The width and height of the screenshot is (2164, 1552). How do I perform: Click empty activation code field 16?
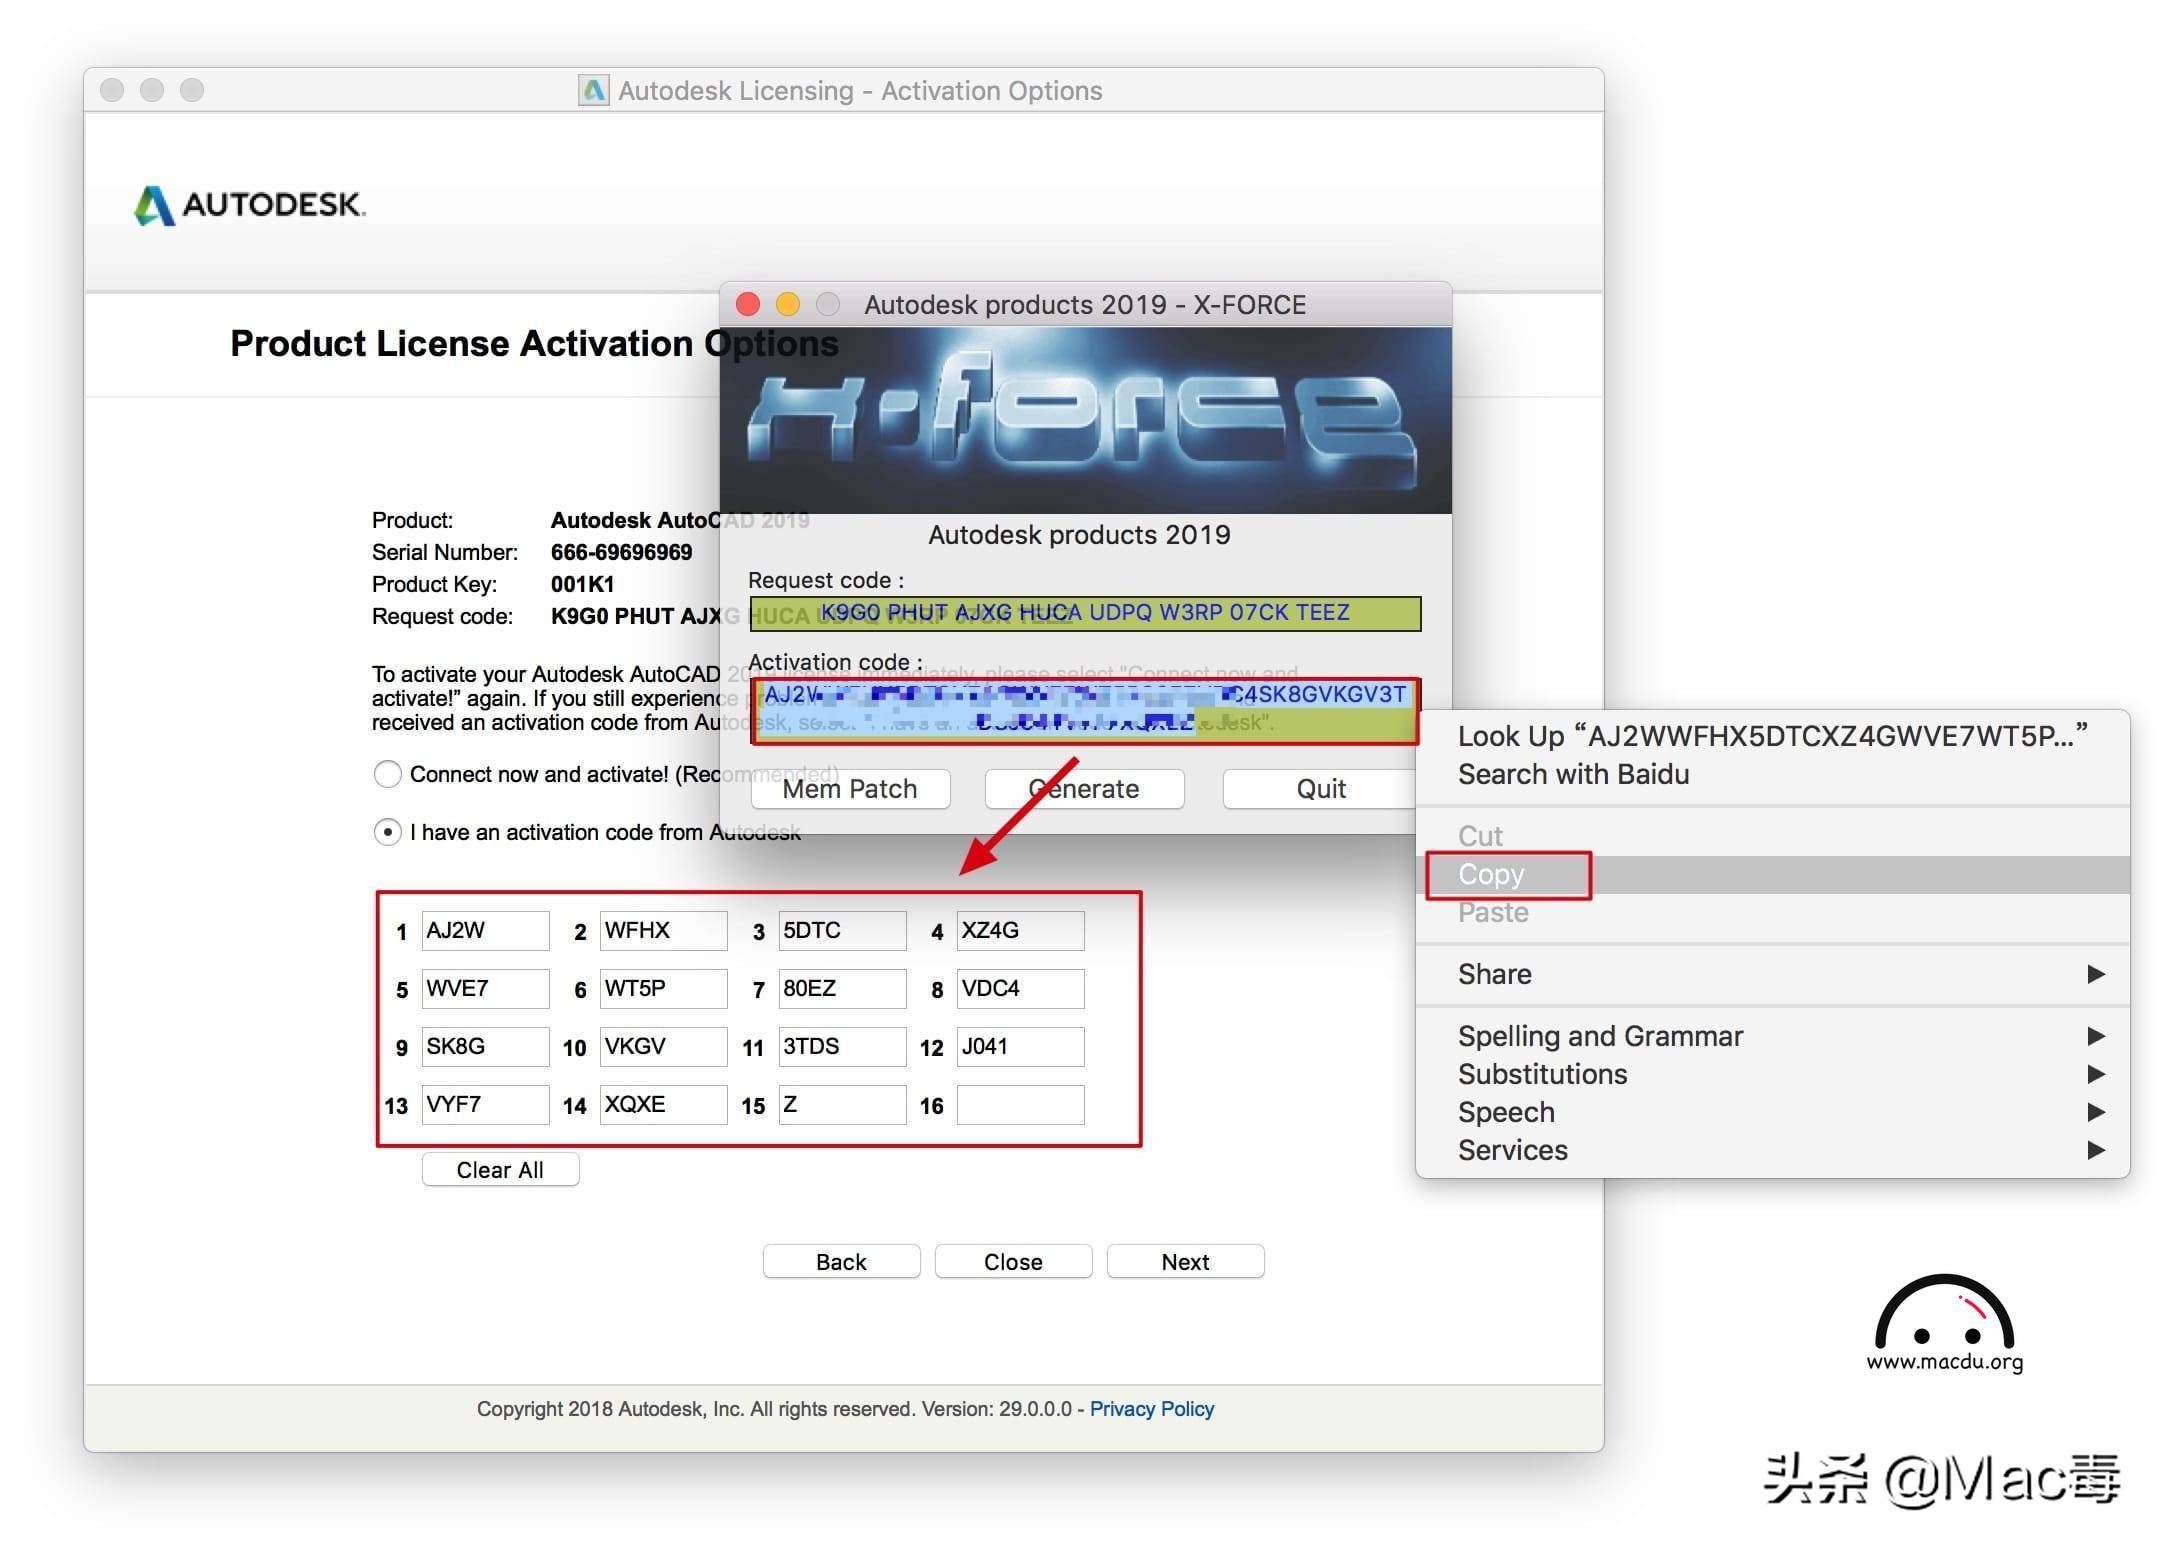pos(1020,1104)
